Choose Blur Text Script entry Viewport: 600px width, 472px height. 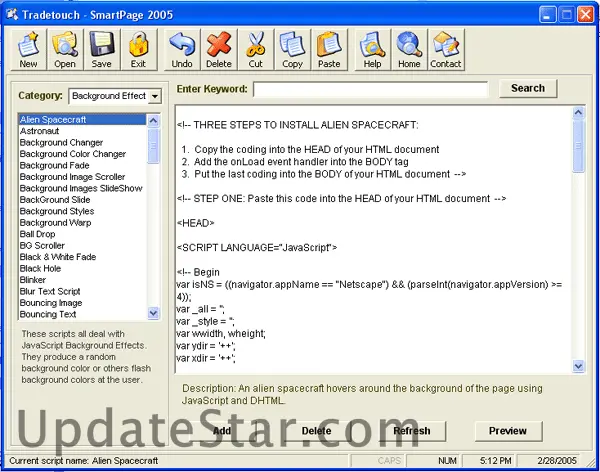click(x=82, y=292)
